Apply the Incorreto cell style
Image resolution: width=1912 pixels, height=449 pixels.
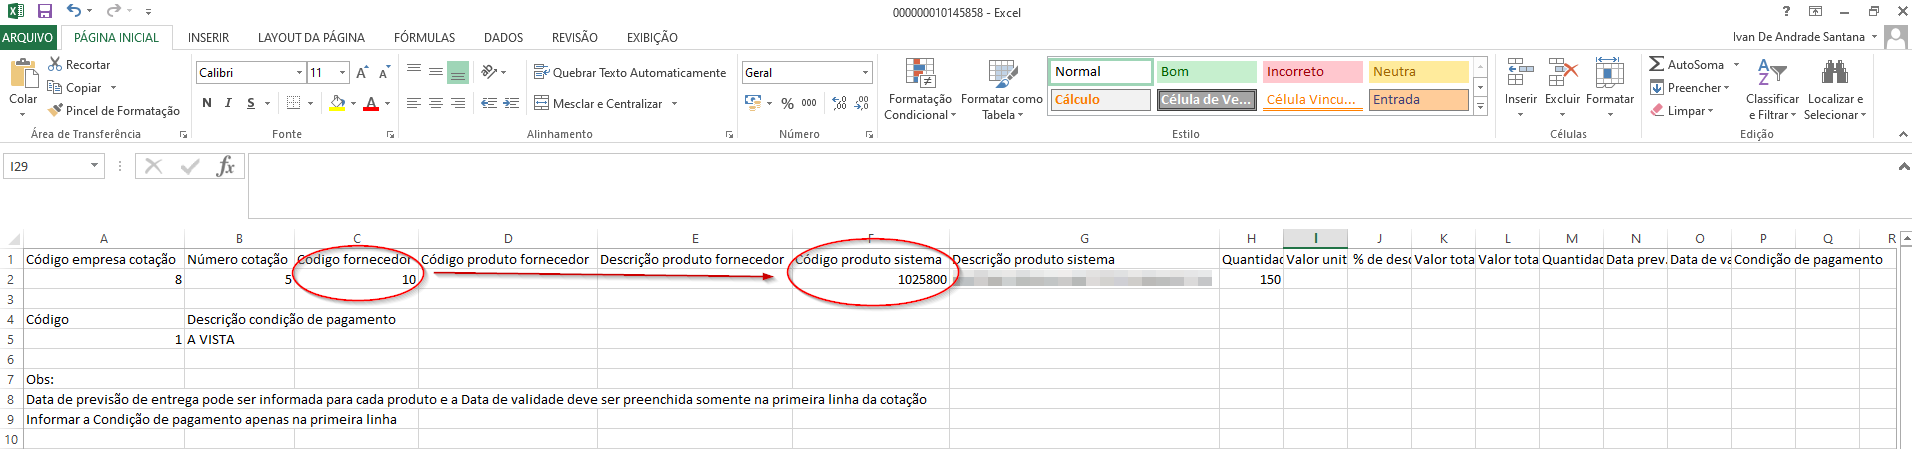1312,72
